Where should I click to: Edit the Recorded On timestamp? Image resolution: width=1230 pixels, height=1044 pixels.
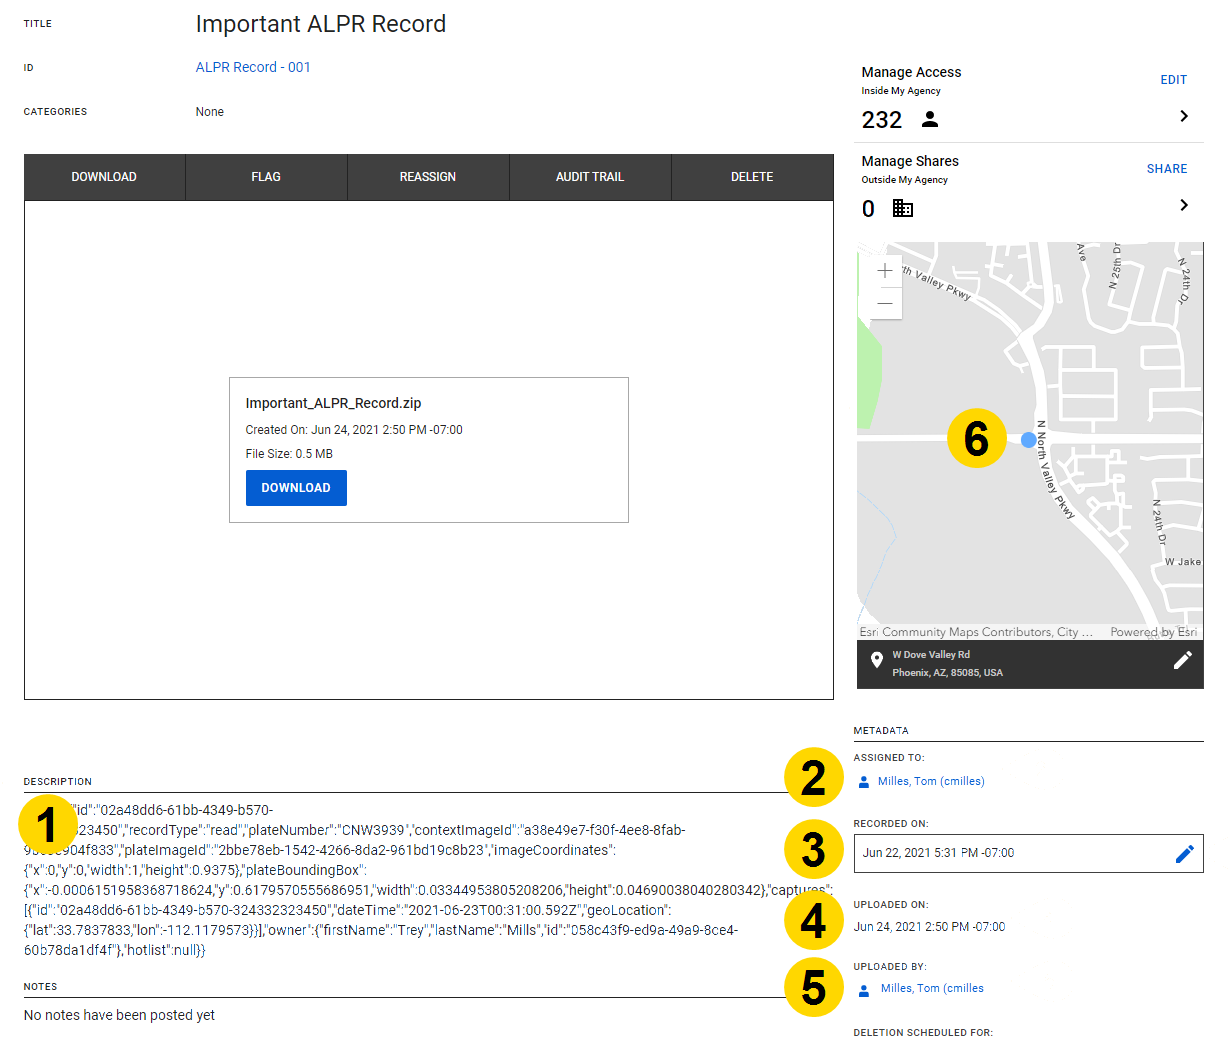click(x=1185, y=853)
